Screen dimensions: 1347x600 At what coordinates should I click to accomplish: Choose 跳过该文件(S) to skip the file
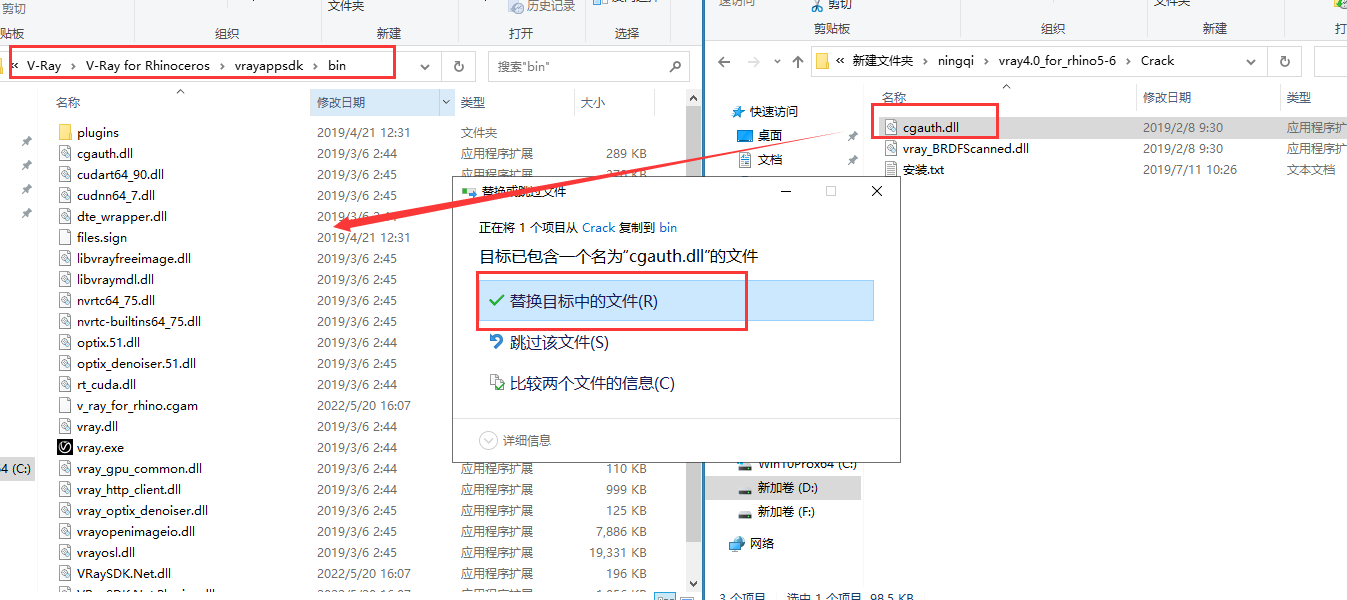(x=558, y=343)
